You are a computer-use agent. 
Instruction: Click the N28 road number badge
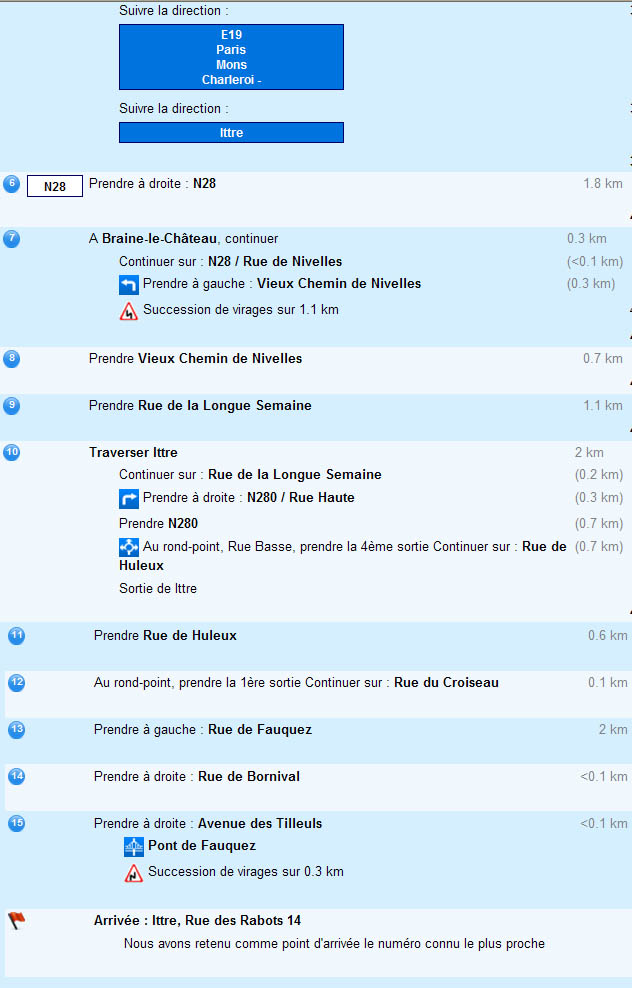[55, 186]
